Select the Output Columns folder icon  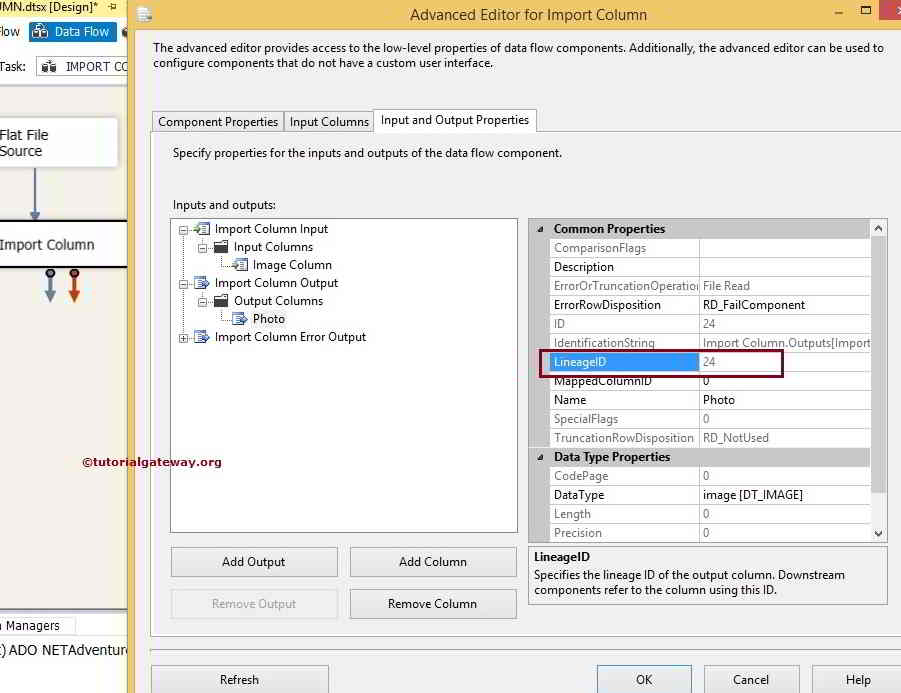pyautogui.click(x=223, y=301)
